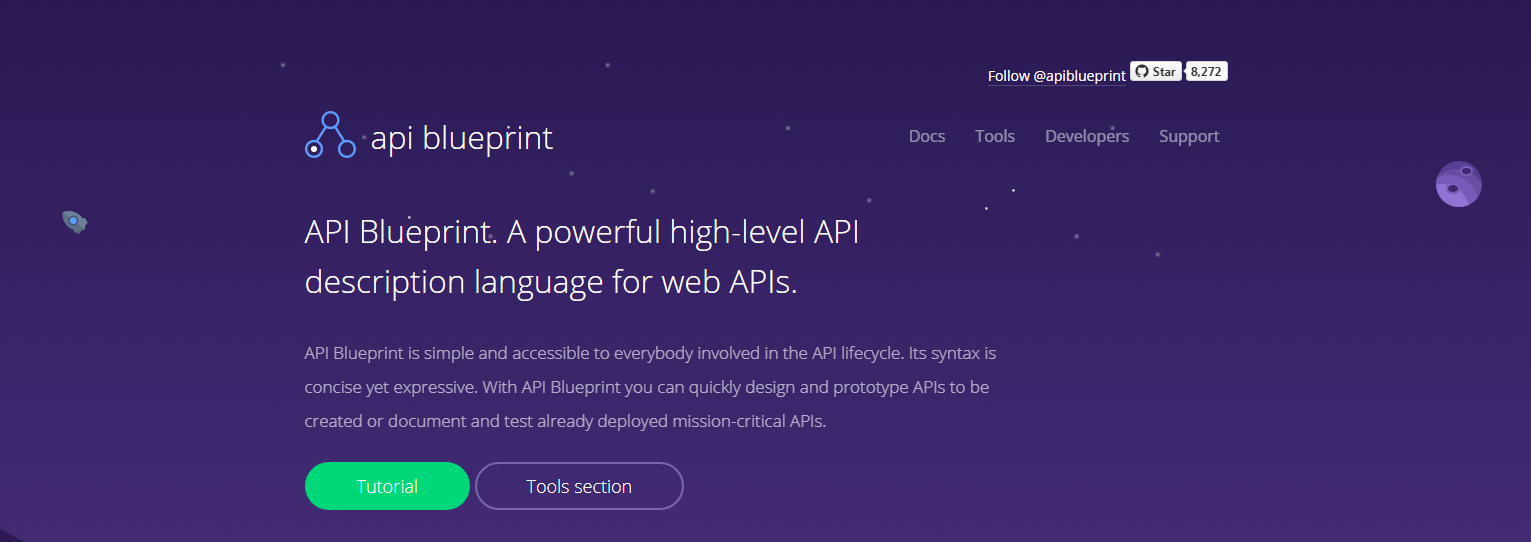Image resolution: width=1531 pixels, height=542 pixels.
Task: Click the GitHub octocat icon
Action: click(1142, 72)
